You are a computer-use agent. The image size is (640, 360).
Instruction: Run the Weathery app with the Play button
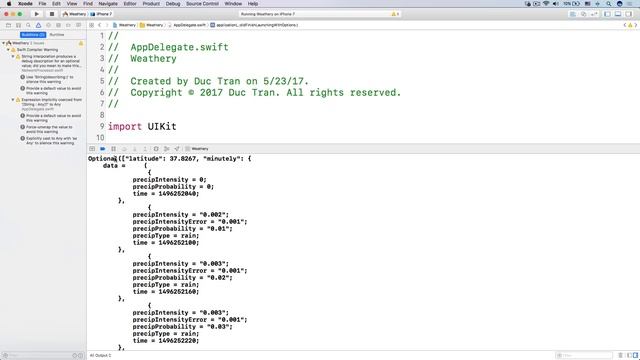coord(37,14)
